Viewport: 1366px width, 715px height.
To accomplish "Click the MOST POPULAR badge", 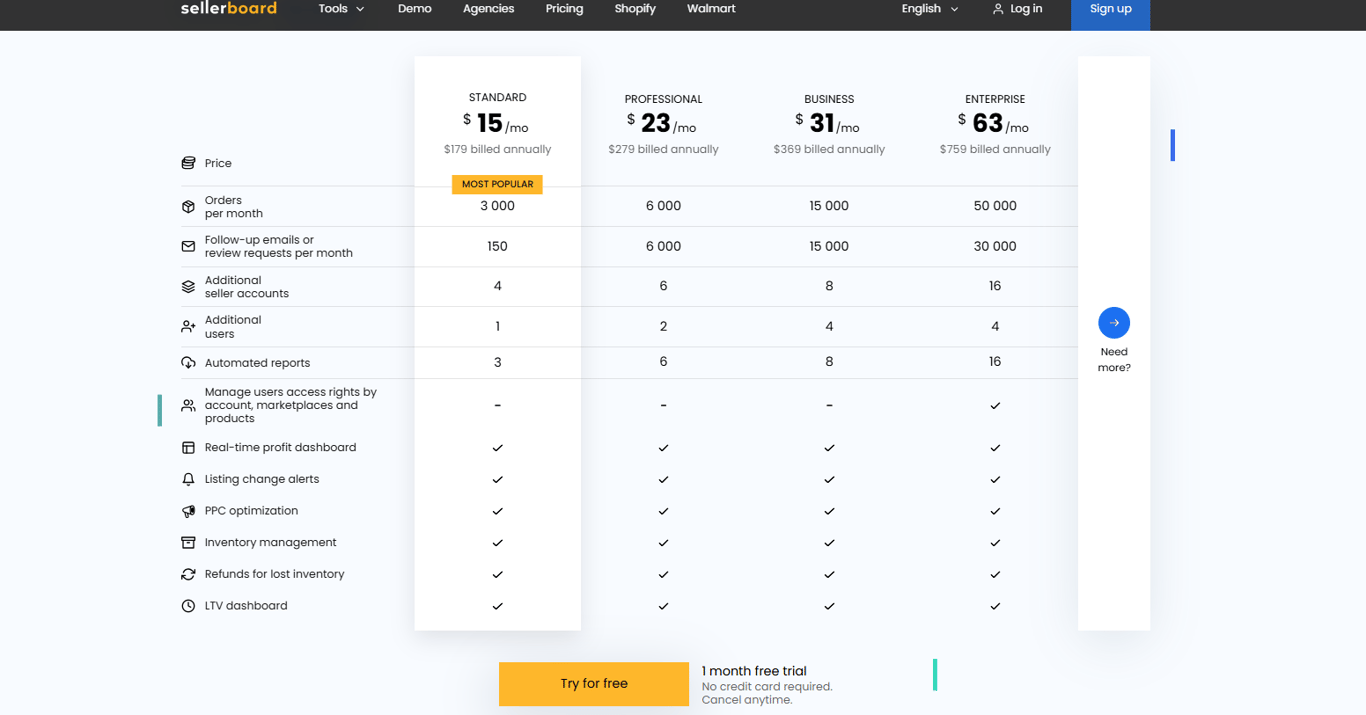I will (x=497, y=184).
